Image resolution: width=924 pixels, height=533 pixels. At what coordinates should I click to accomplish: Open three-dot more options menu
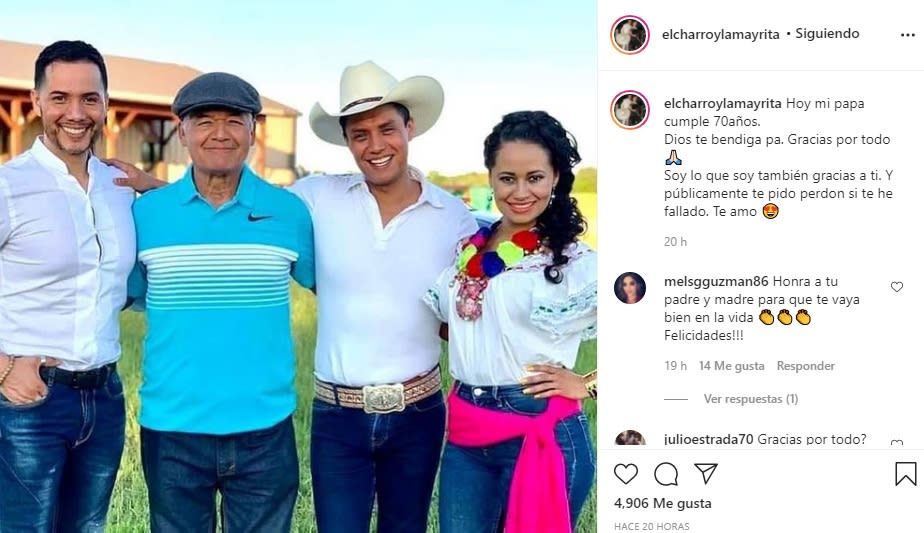click(908, 35)
